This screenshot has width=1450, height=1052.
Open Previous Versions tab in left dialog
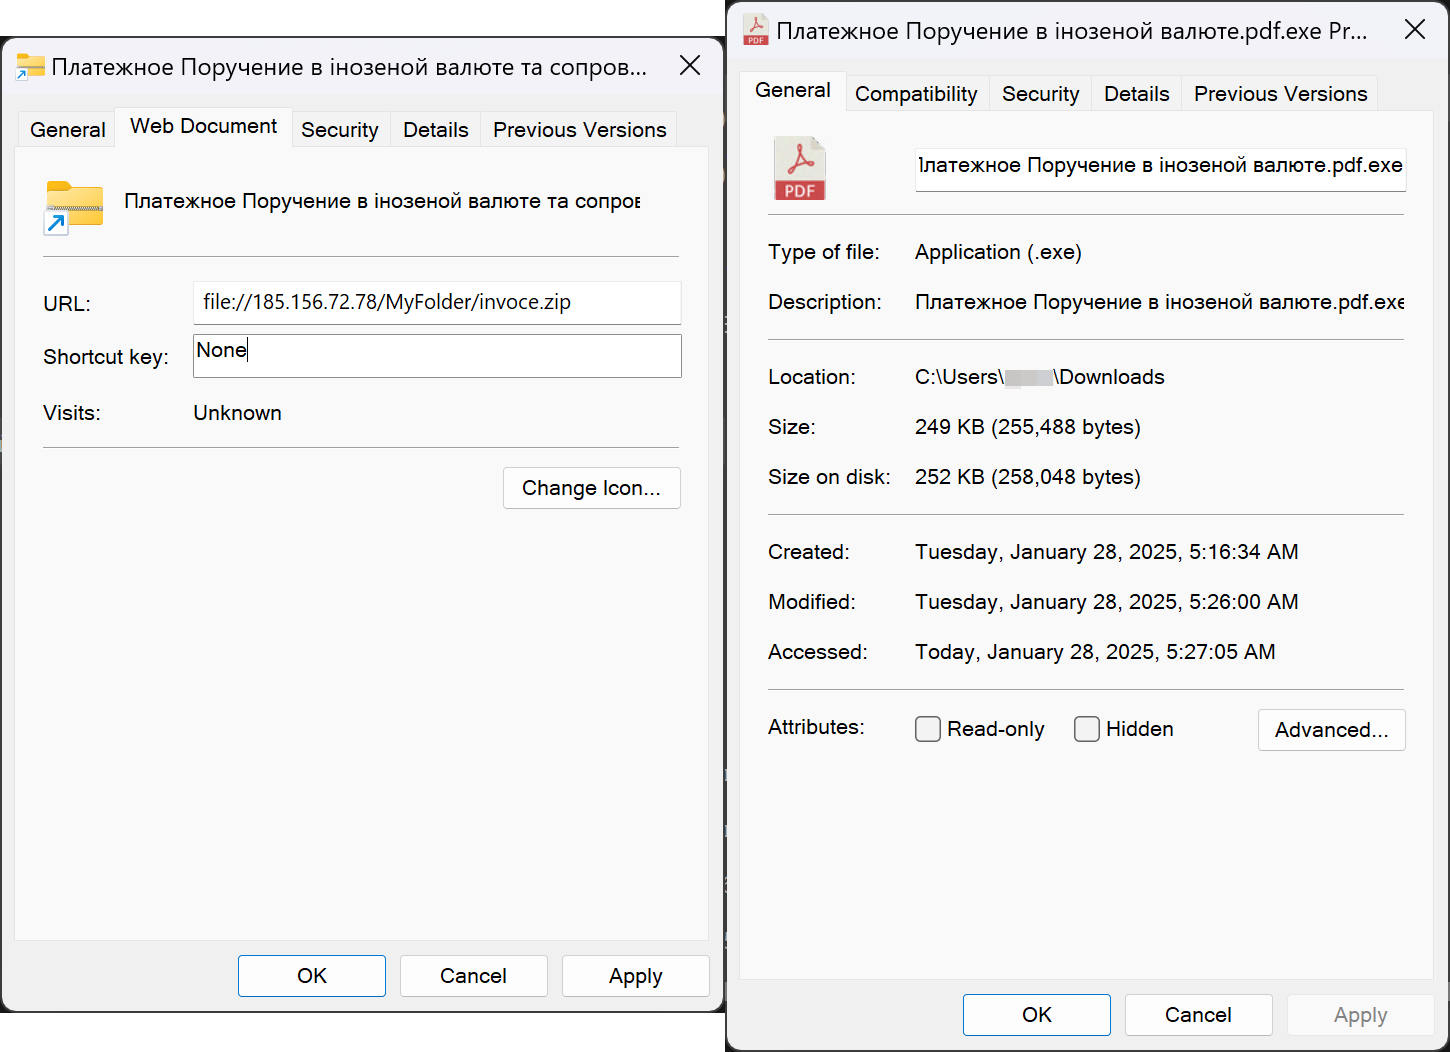pyautogui.click(x=580, y=130)
